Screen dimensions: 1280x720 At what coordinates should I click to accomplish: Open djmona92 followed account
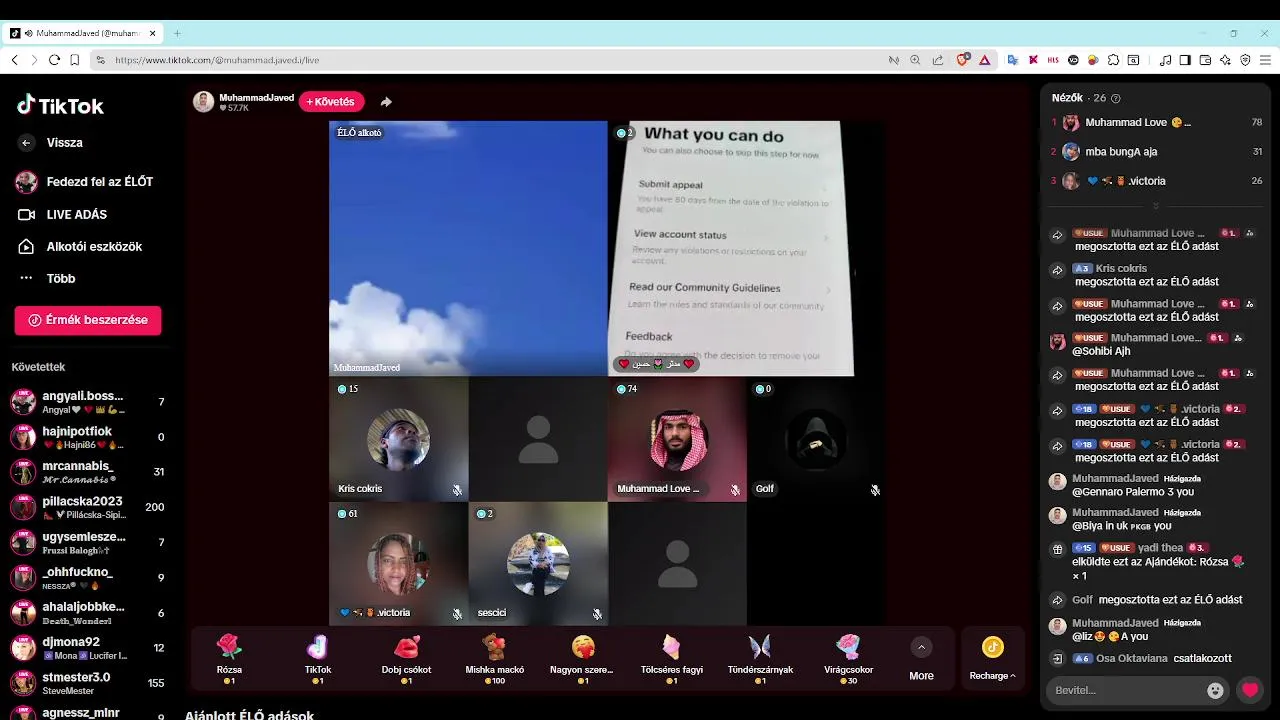[88, 648]
